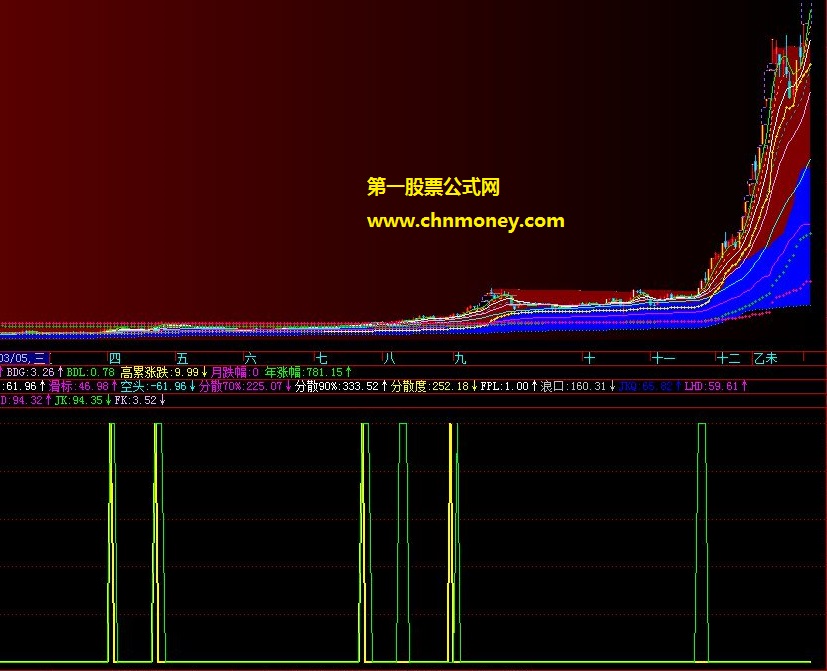Screen dimensions: 827x671
Task: Click the 乙未 year marker
Action: pos(766,359)
